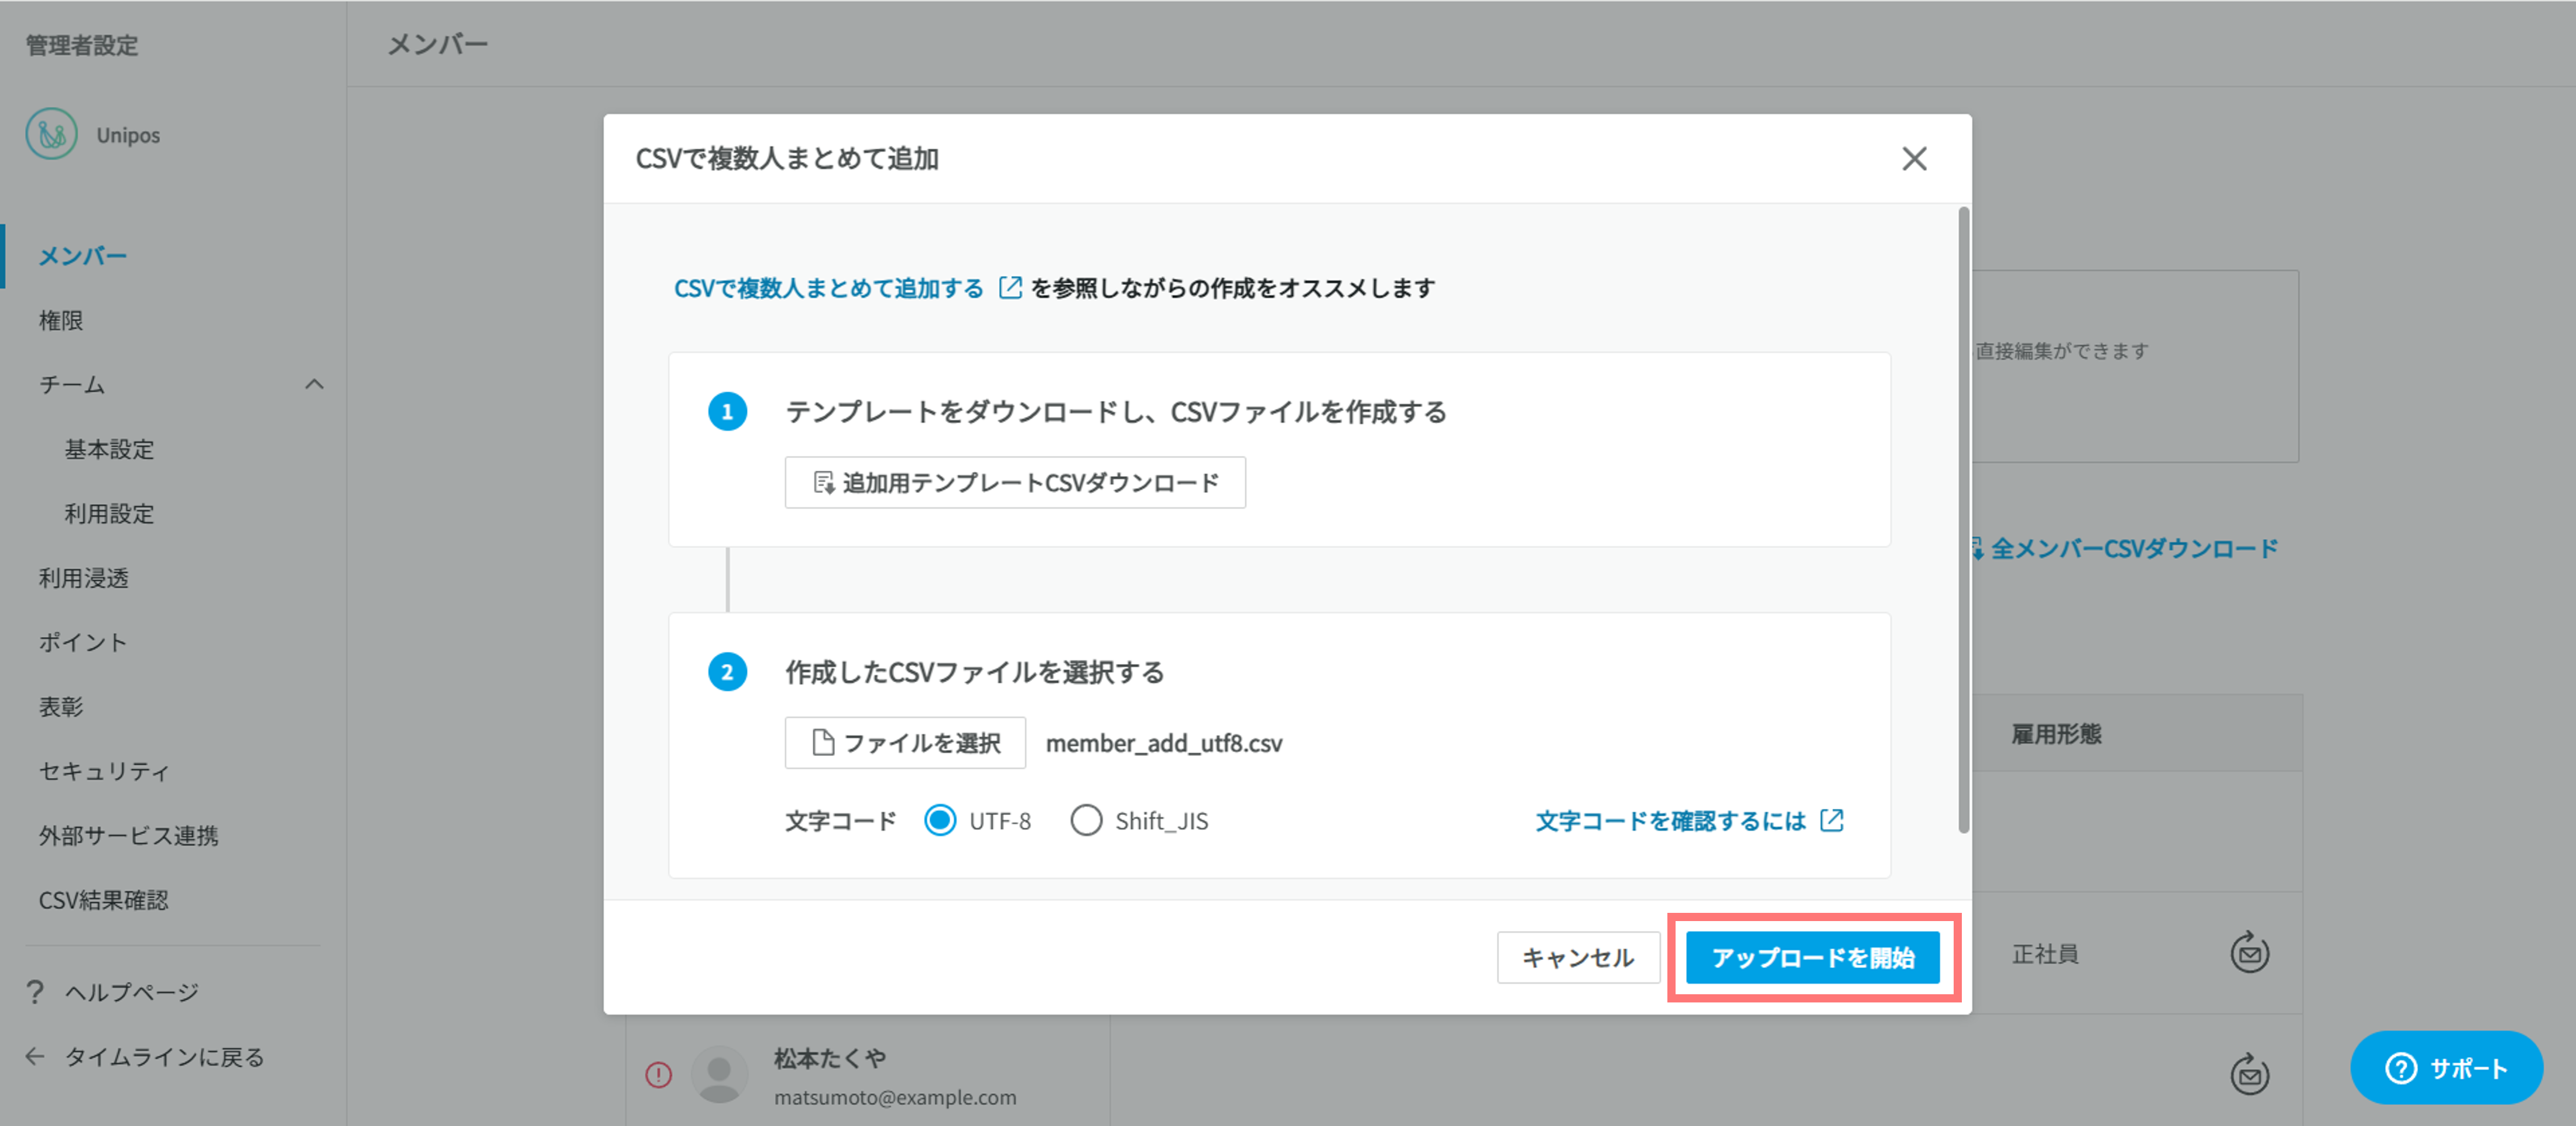
Task: Open the external link icon beside CSVで複数人まとめて追加する
Action: click(x=1010, y=288)
